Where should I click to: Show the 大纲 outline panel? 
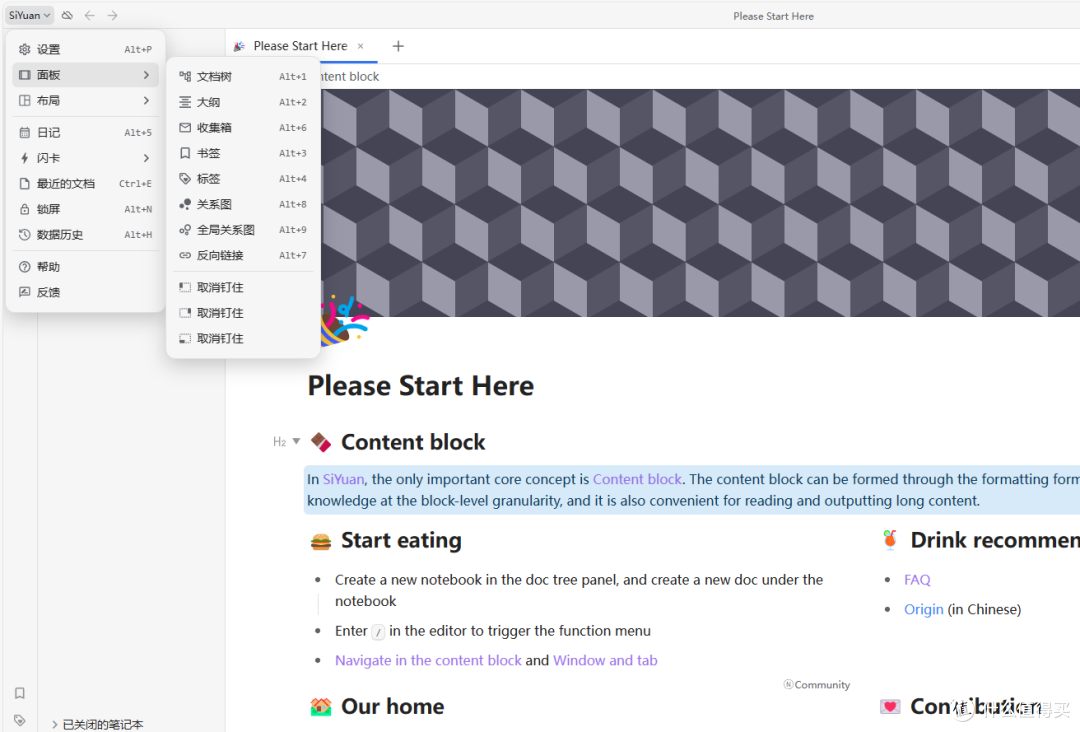[x=243, y=102]
